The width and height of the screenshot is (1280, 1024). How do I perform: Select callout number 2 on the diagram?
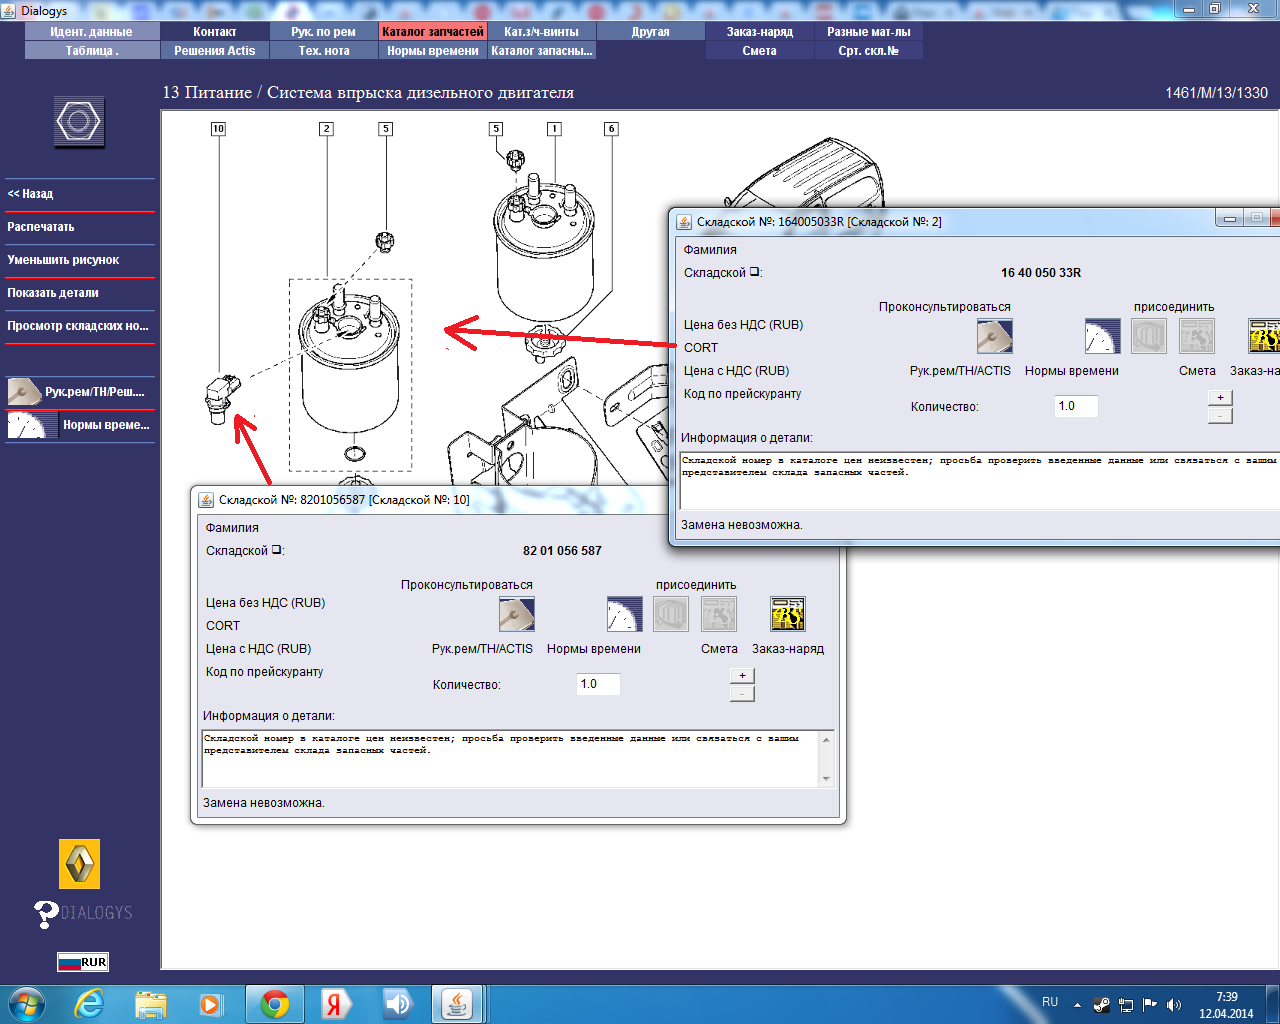click(x=326, y=129)
